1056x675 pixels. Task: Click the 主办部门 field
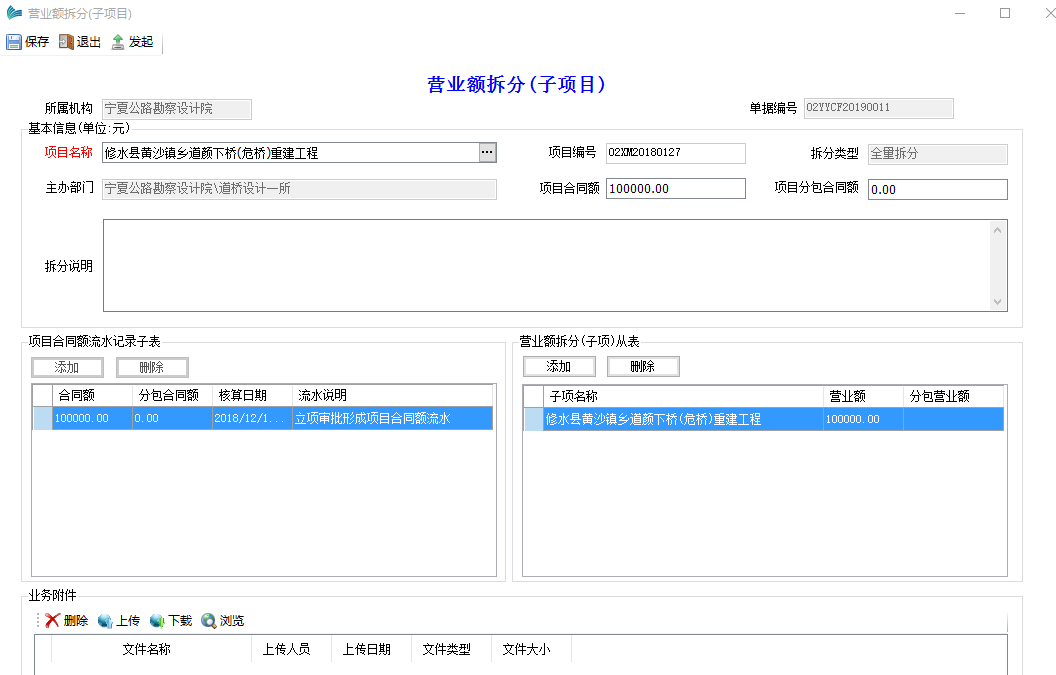[299, 189]
